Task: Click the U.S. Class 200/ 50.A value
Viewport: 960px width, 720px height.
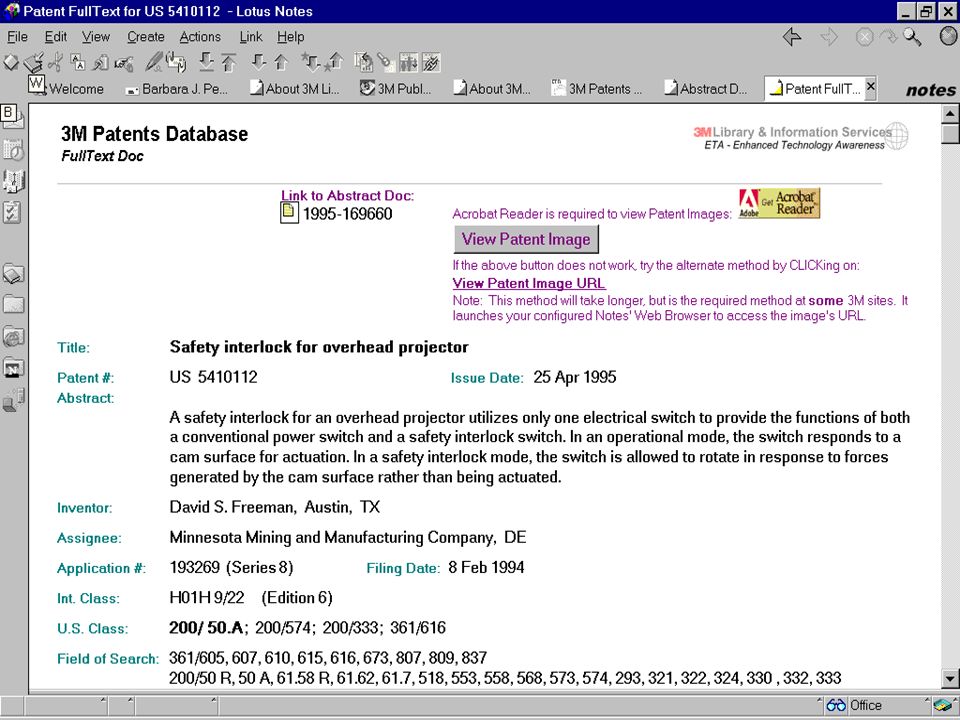Action: (x=207, y=628)
